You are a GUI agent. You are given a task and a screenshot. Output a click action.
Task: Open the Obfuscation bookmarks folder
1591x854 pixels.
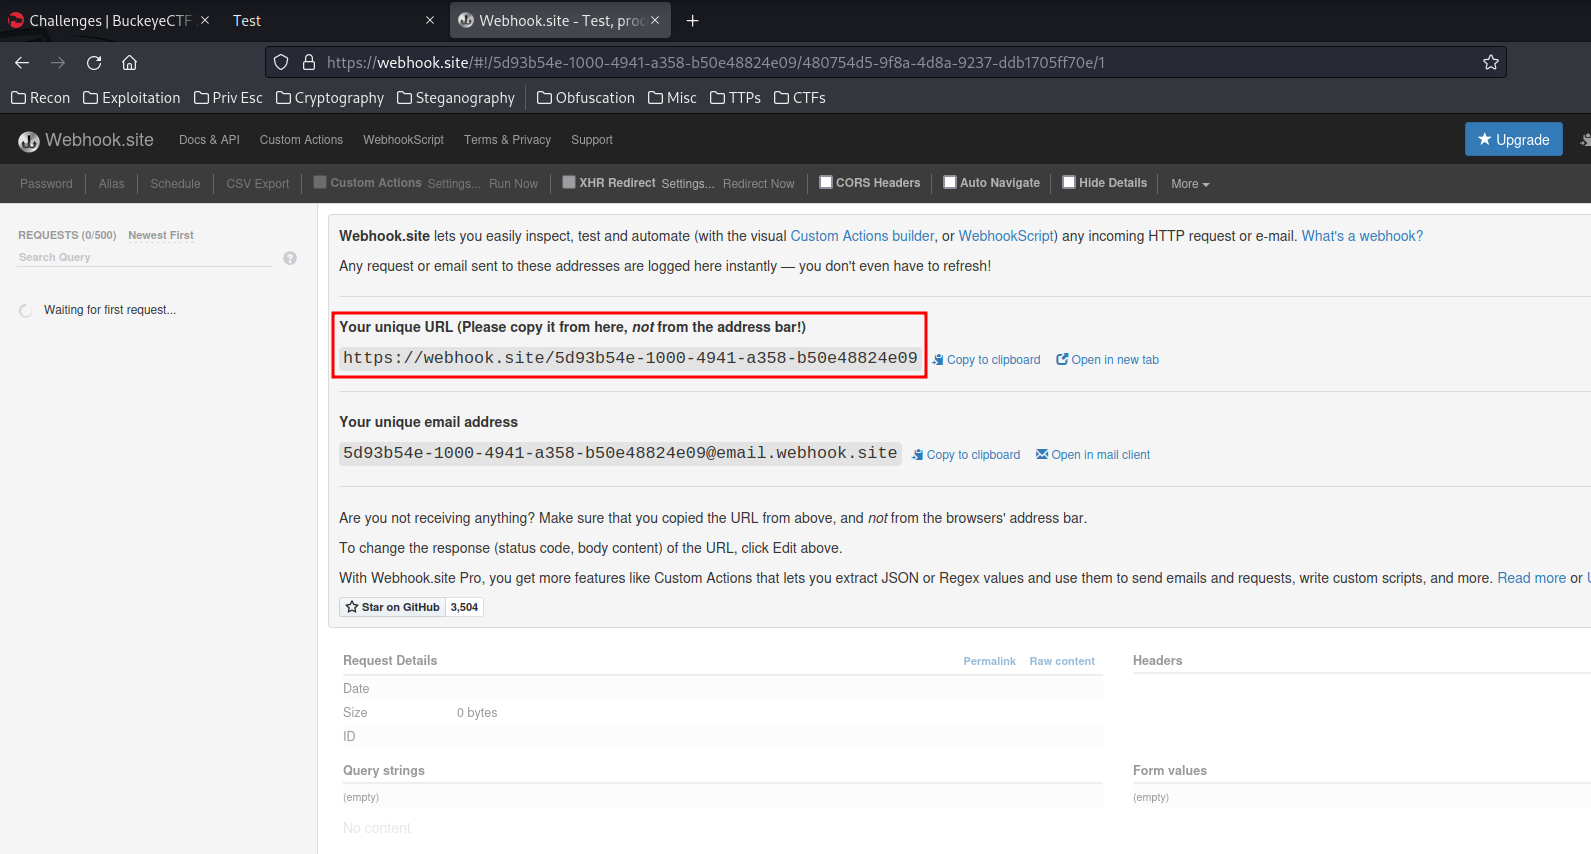(586, 98)
